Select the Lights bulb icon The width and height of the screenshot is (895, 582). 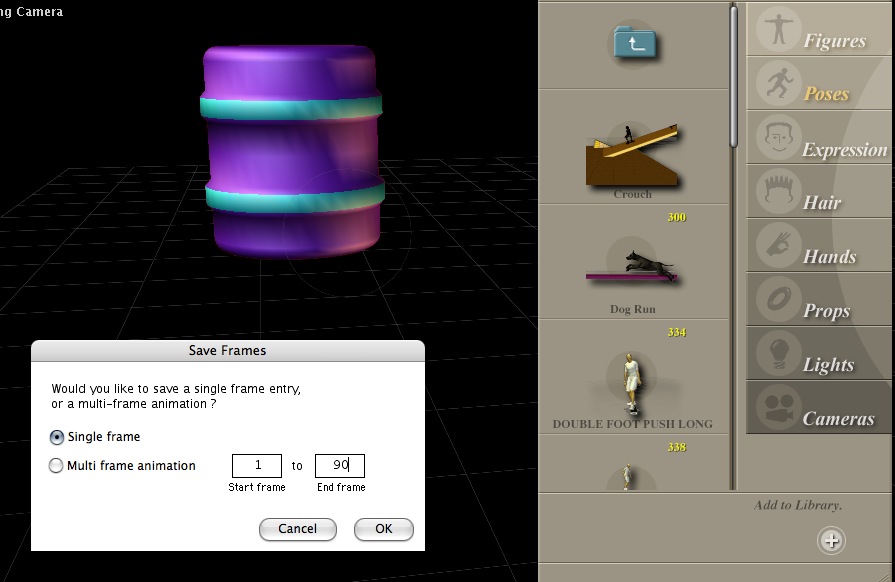(x=779, y=353)
